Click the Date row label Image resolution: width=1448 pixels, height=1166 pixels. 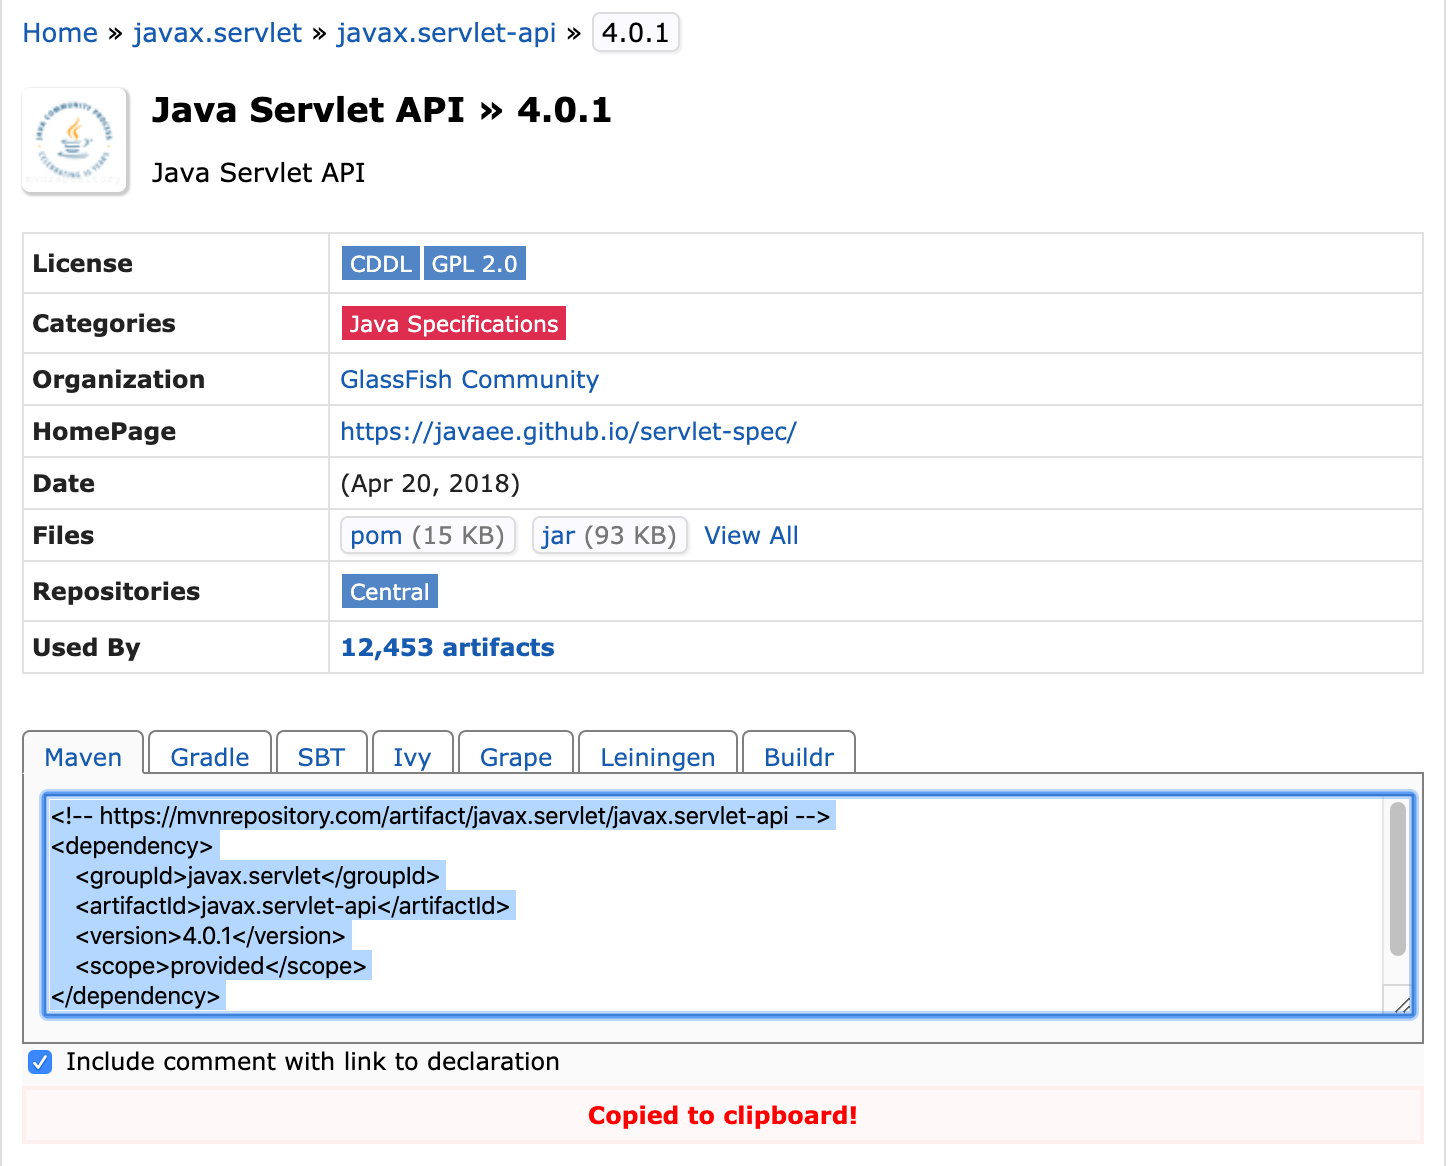click(64, 484)
